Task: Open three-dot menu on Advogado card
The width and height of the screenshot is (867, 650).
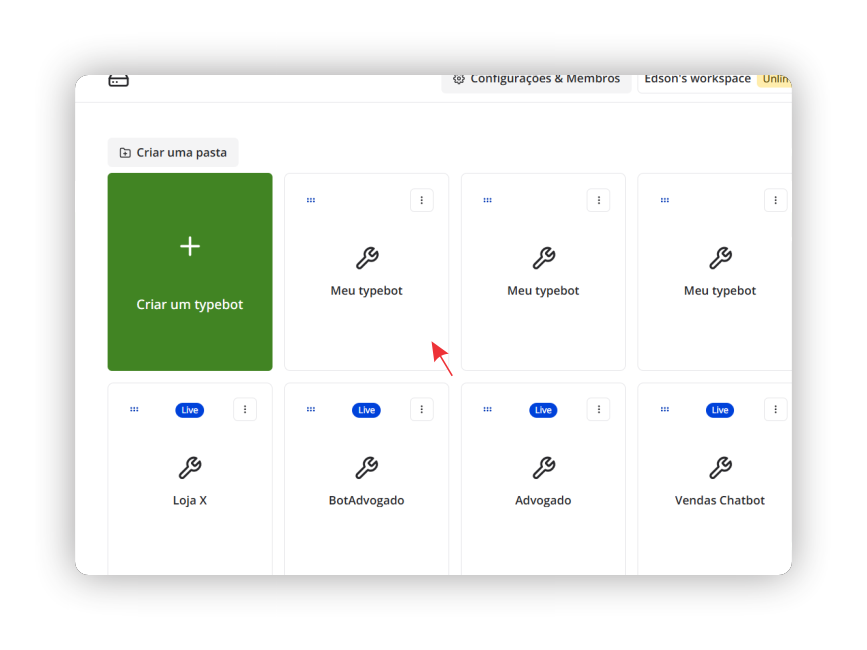Action: 598,409
